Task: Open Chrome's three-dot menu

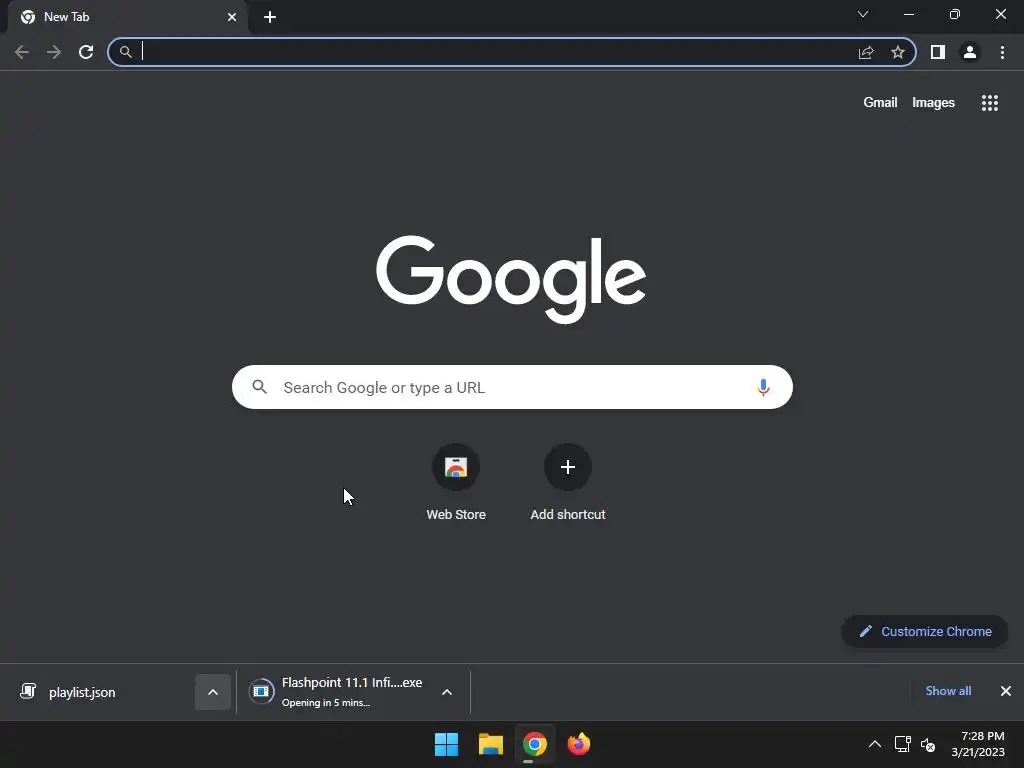Action: pyautogui.click(x=1002, y=52)
